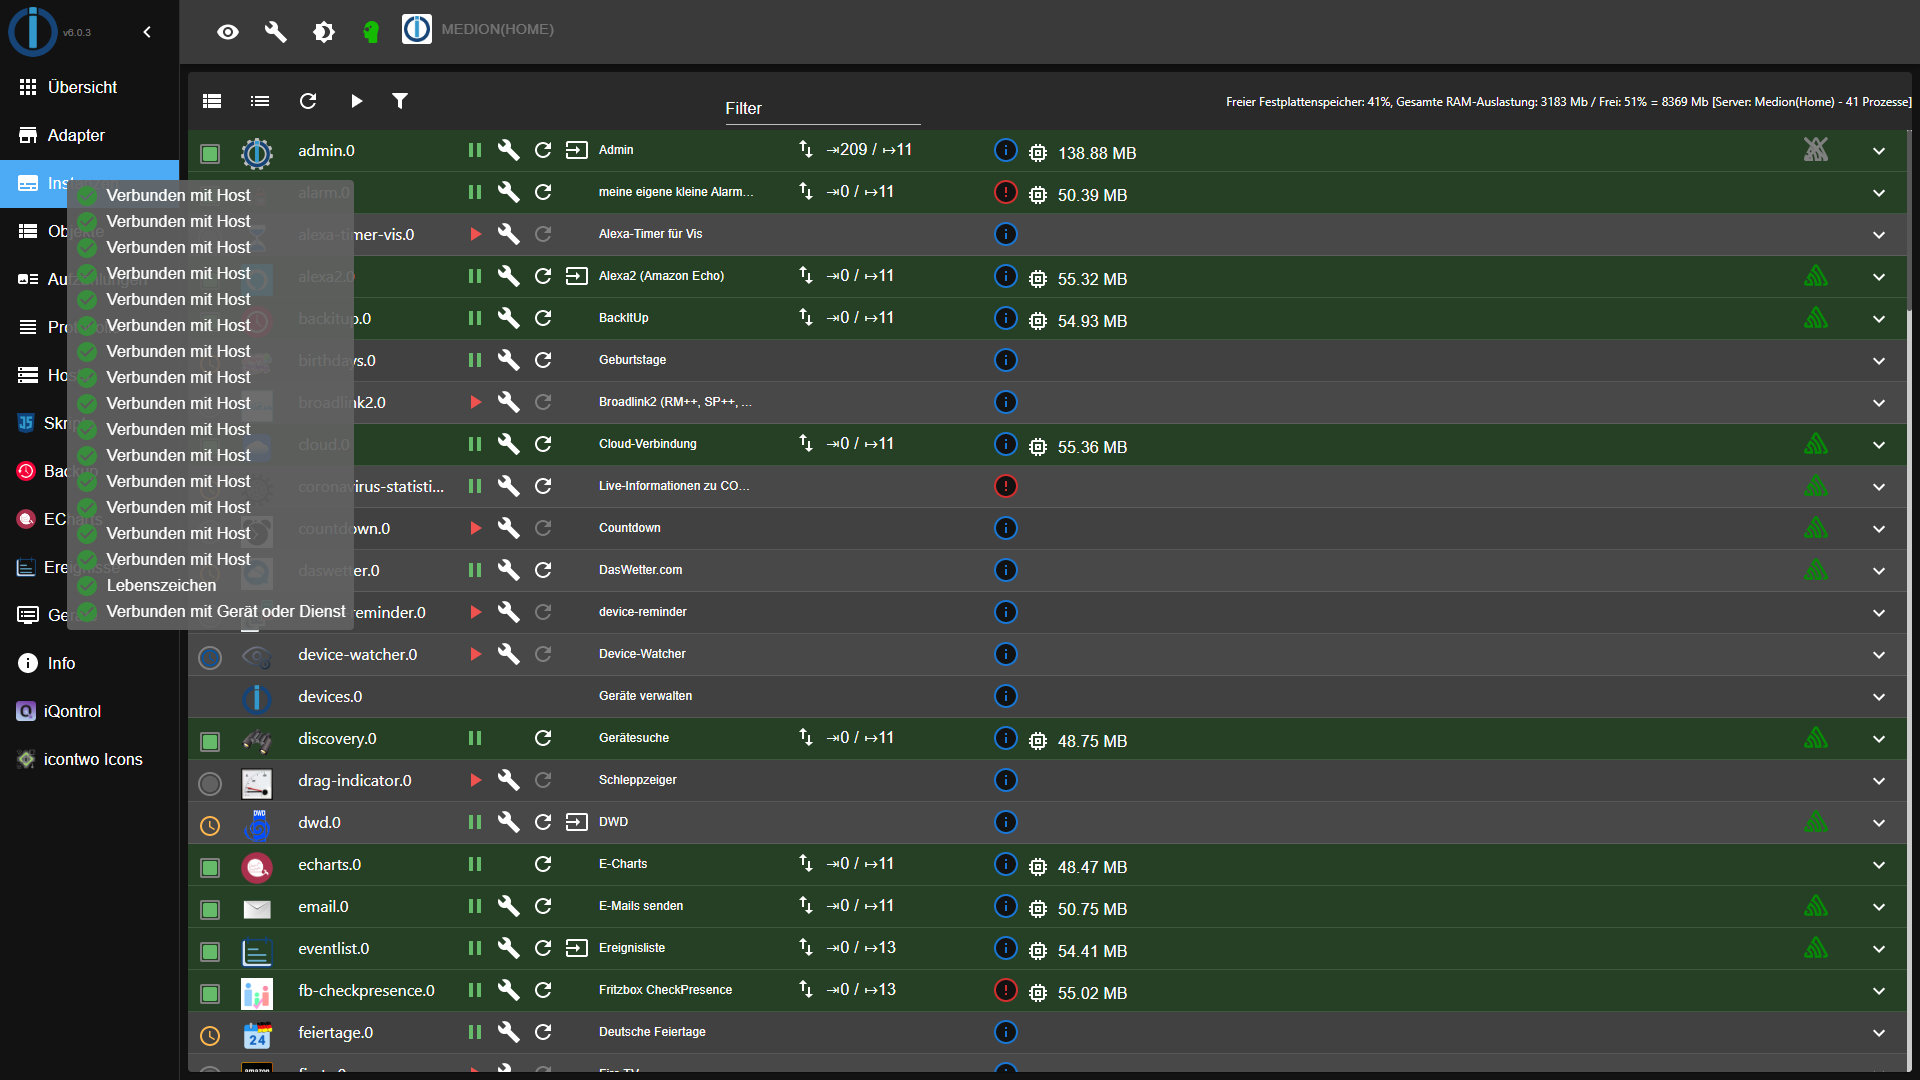Image resolution: width=1920 pixels, height=1080 pixels.
Task: Open the wrench settings icon in top bar
Action: [275, 32]
